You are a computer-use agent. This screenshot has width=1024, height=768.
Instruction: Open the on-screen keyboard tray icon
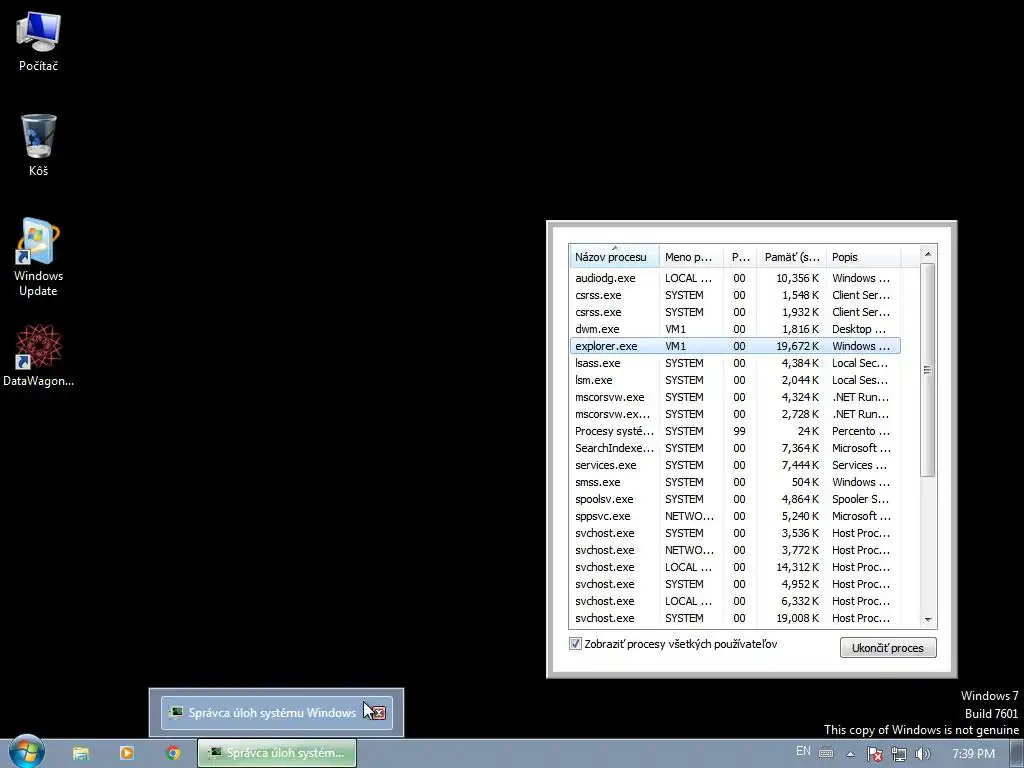(826, 753)
